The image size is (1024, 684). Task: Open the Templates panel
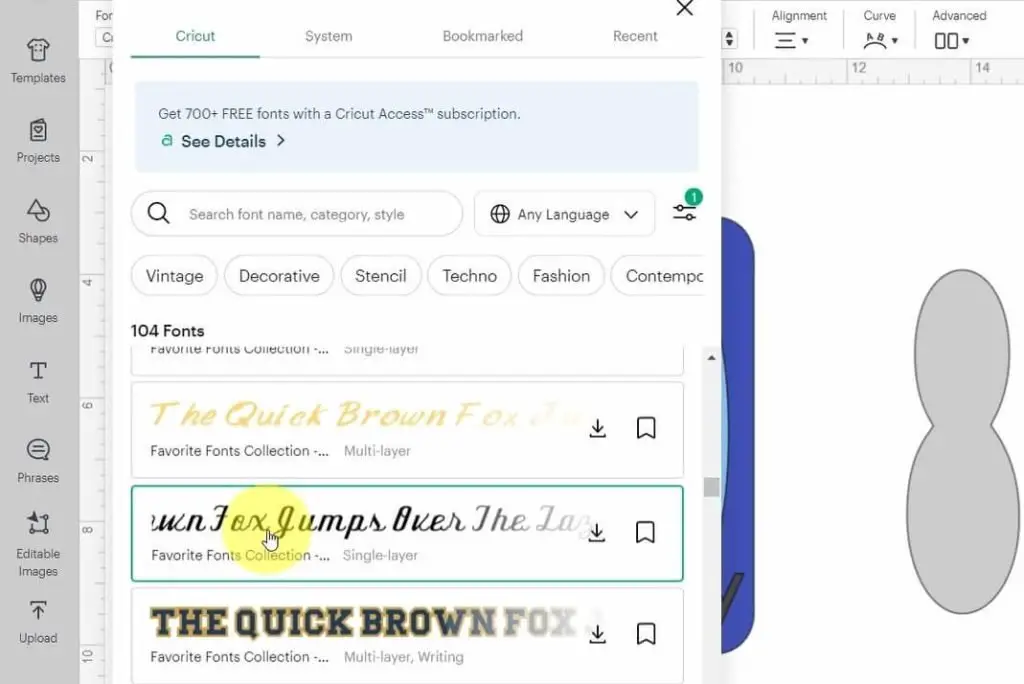coord(38,61)
